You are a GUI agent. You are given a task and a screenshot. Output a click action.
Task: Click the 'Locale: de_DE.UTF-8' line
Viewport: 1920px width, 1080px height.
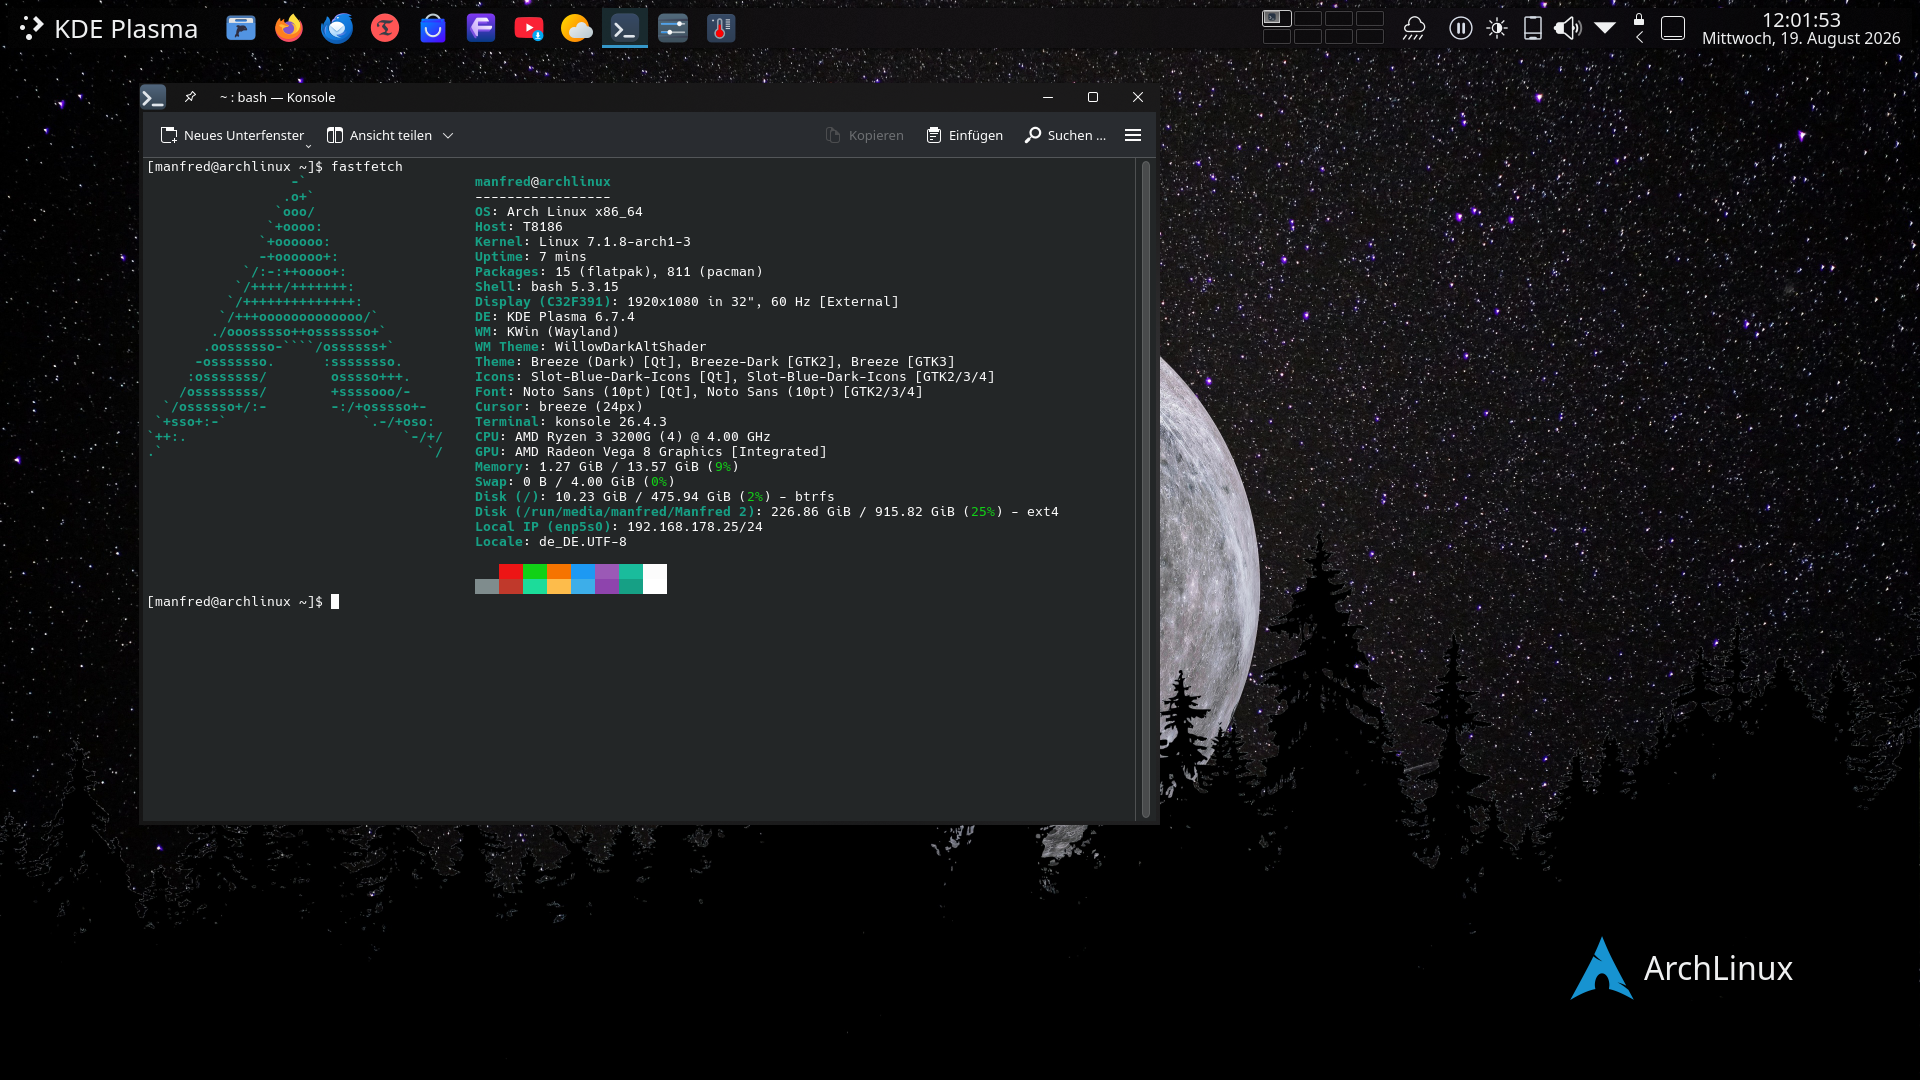(x=551, y=542)
